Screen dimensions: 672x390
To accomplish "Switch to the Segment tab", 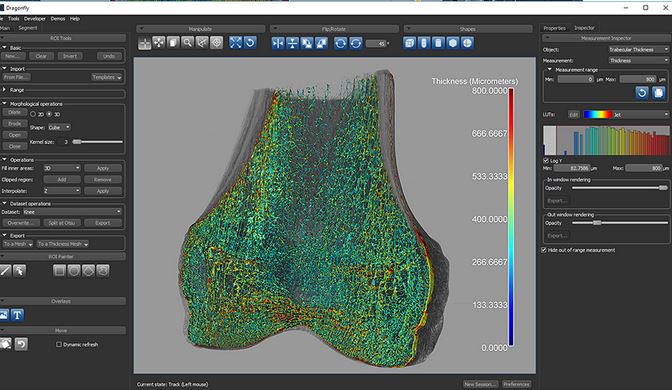I will point(28,28).
